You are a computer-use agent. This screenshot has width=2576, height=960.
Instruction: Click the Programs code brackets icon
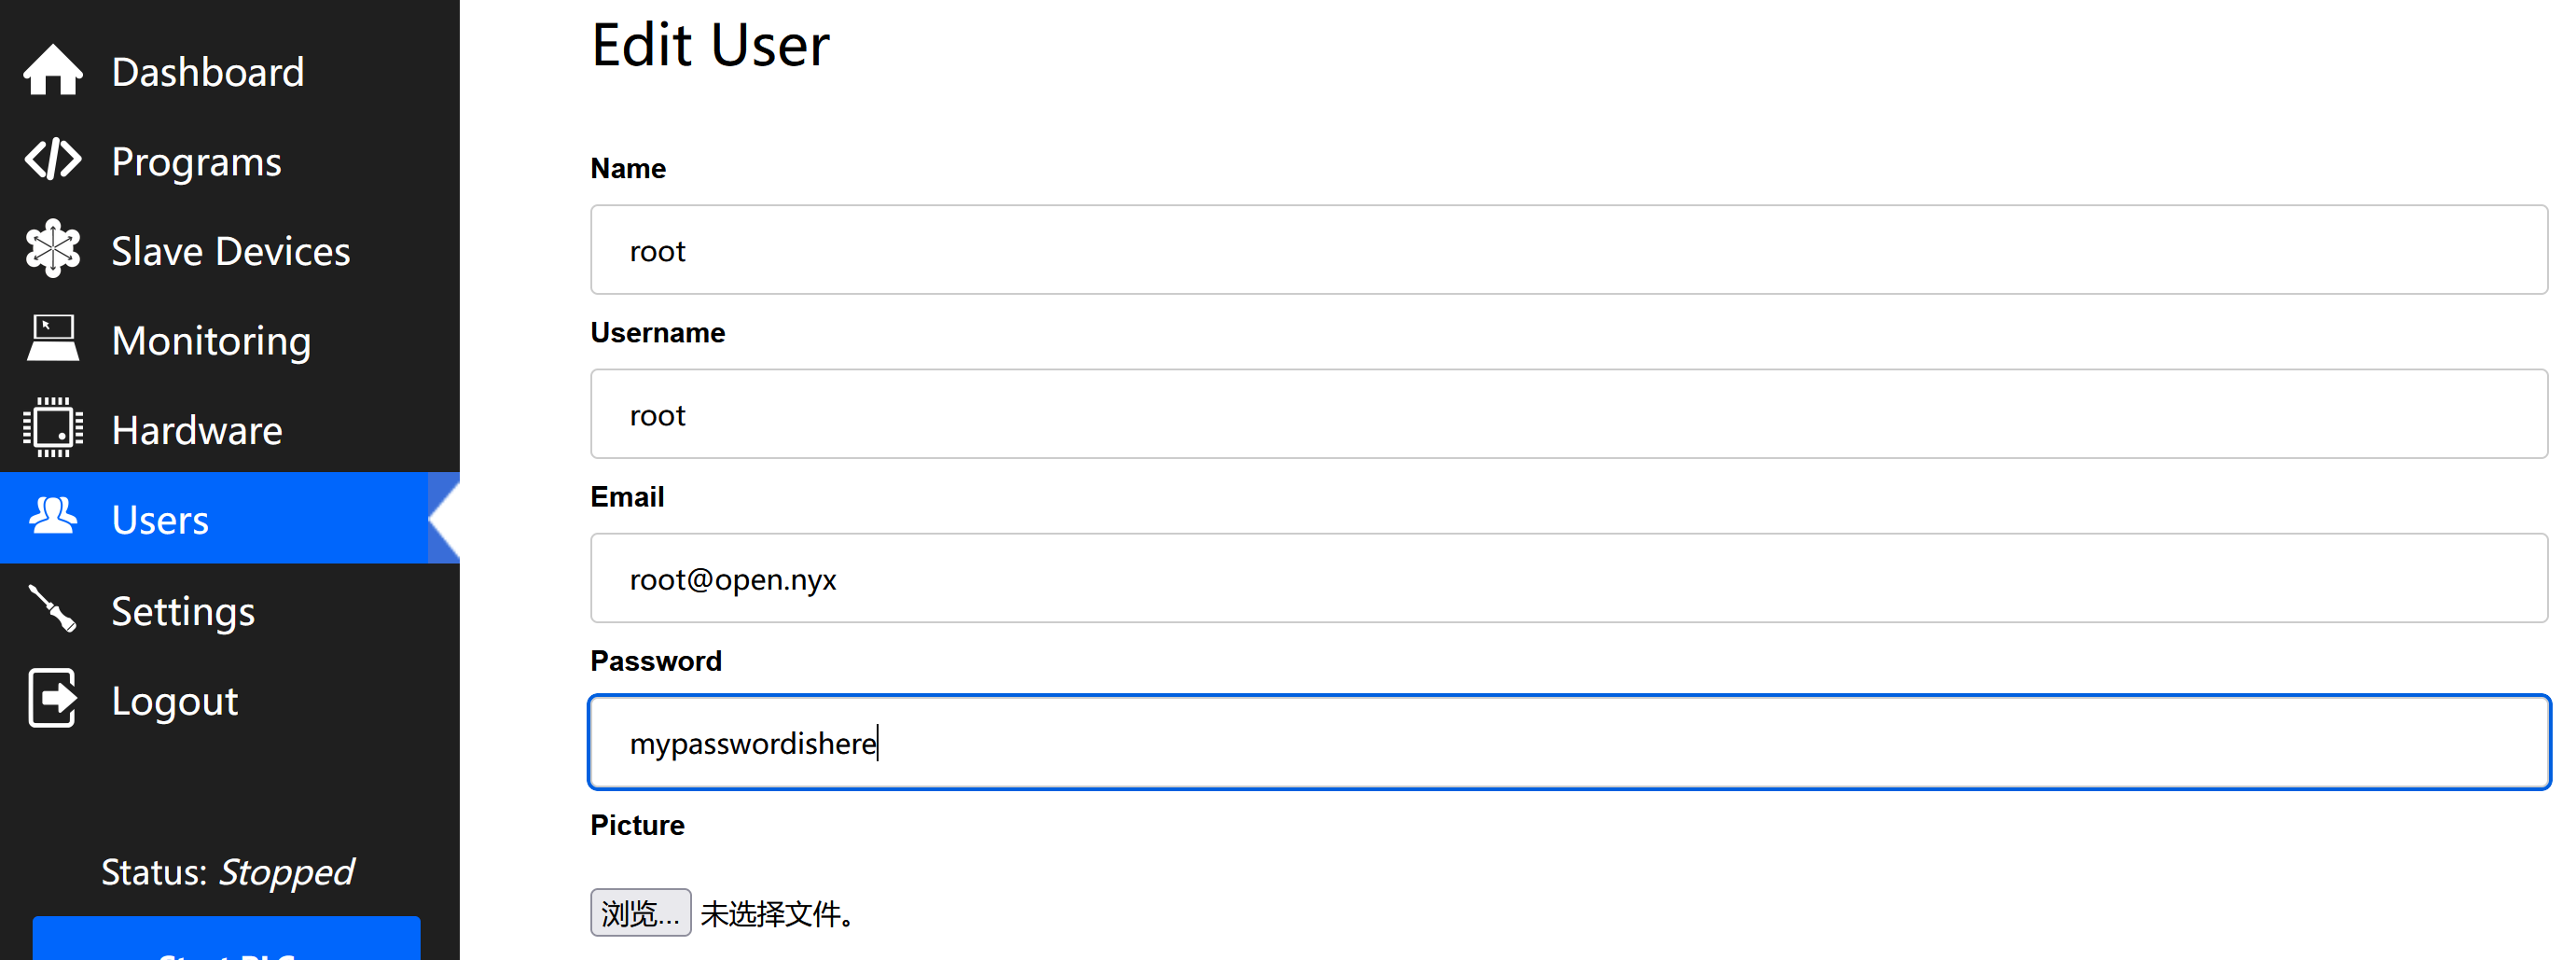pyautogui.click(x=52, y=160)
